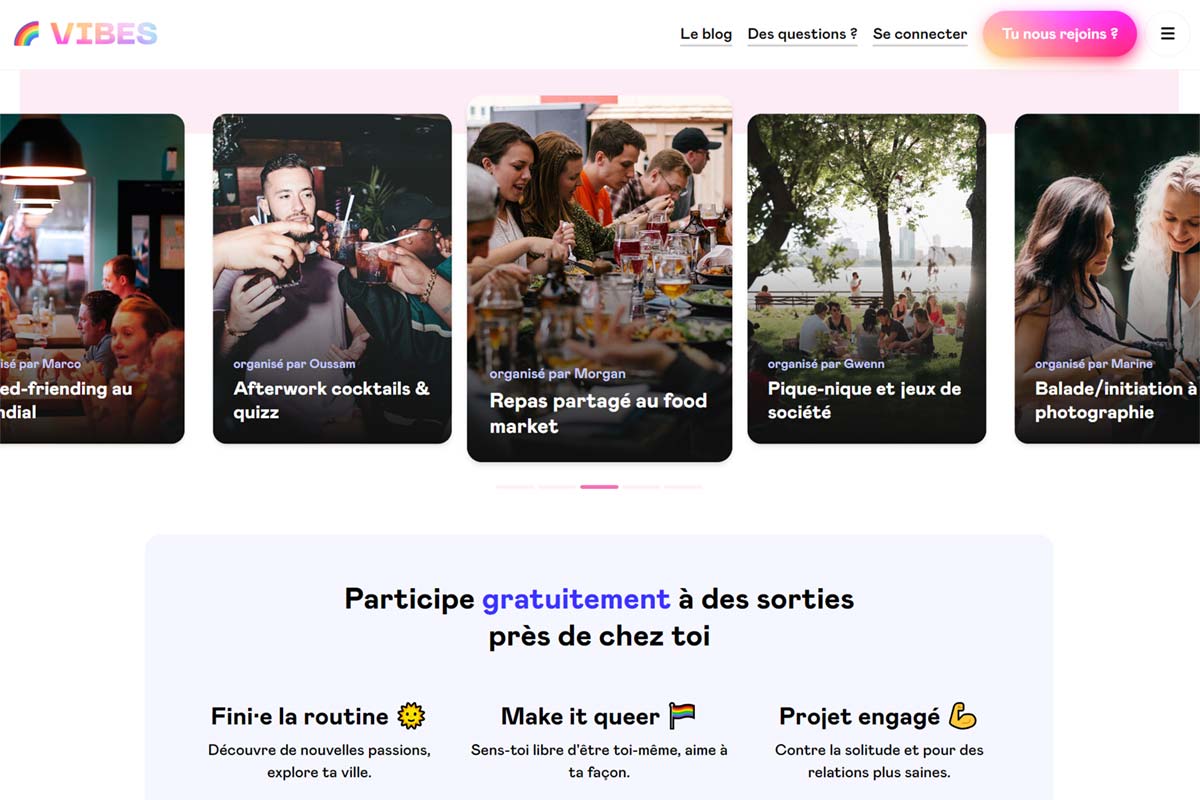The width and height of the screenshot is (1200, 800).
Task: Click Se connecter link
Action: [920, 34]
